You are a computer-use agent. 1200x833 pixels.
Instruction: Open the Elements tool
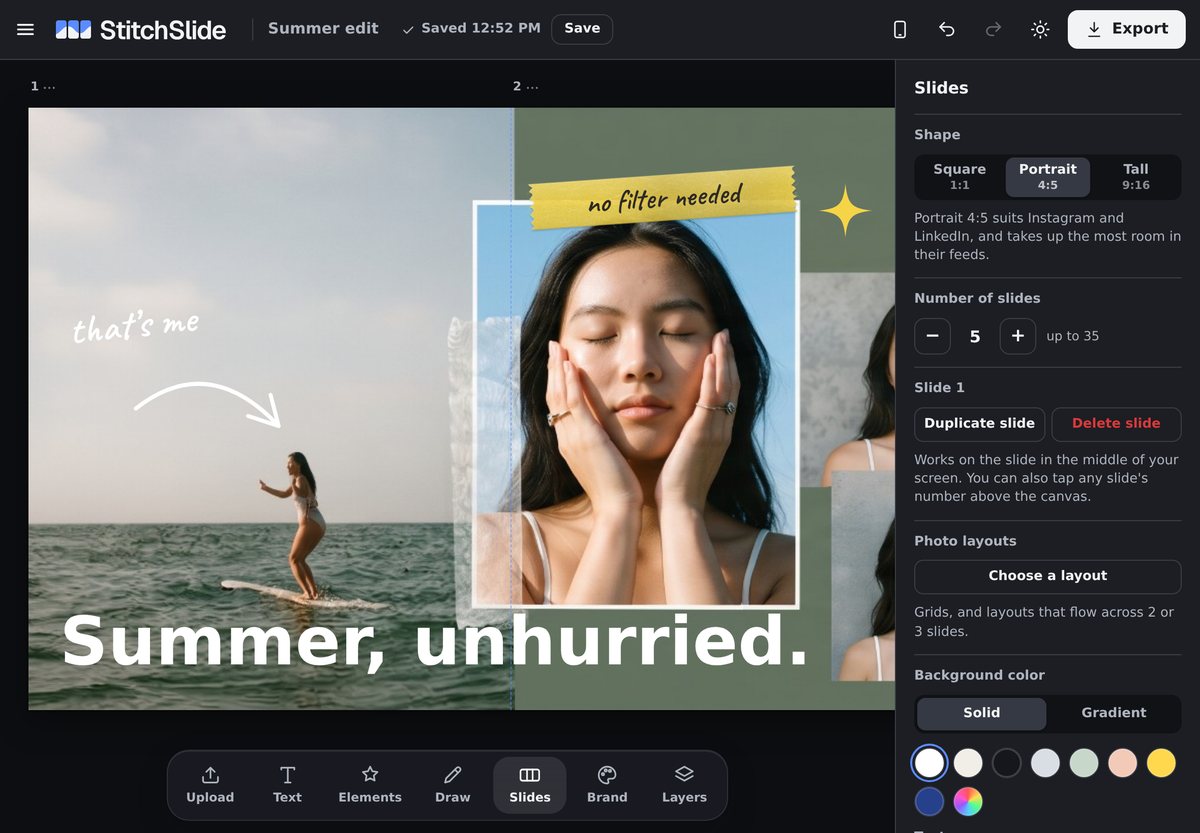(370, 785)
